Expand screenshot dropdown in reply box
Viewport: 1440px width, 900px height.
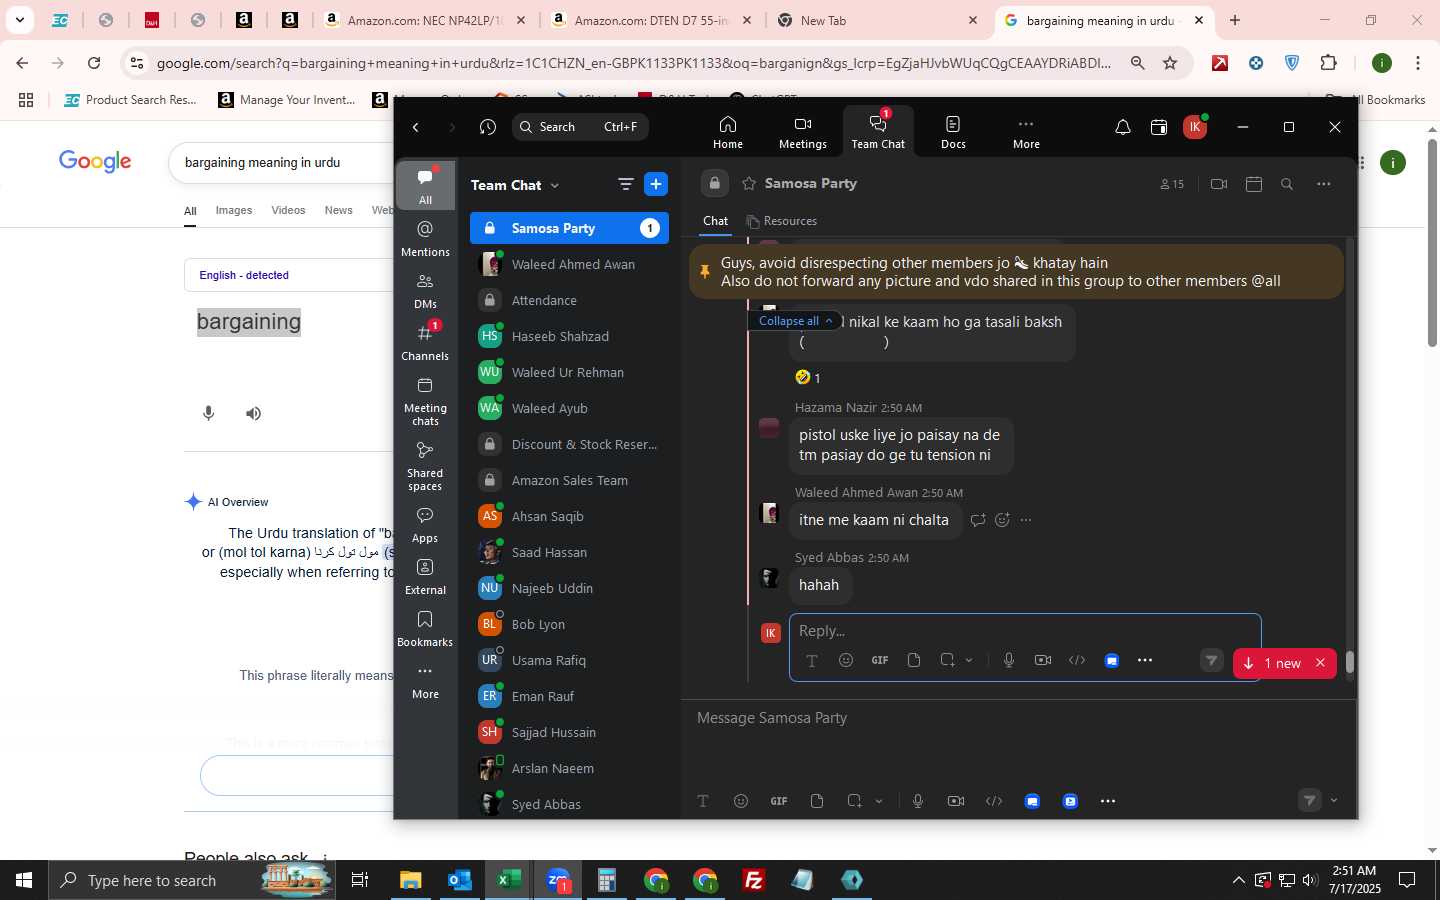tap(969, 660)
